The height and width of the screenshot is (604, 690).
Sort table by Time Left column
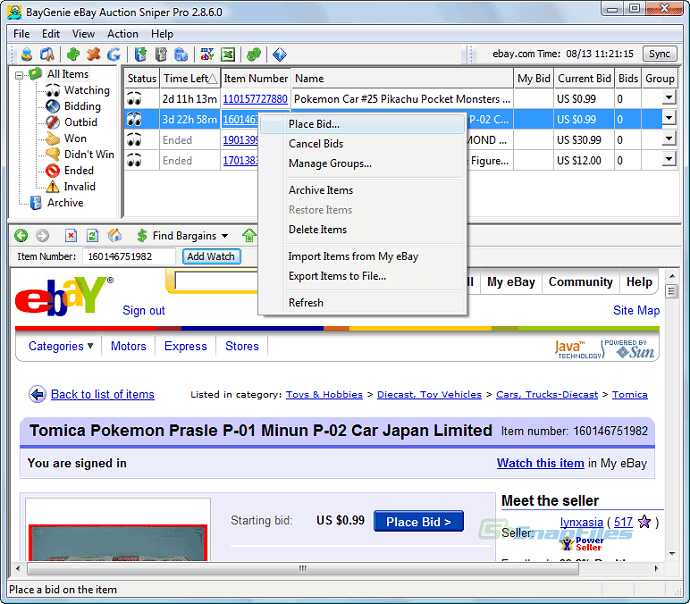(x=190, y=78)
